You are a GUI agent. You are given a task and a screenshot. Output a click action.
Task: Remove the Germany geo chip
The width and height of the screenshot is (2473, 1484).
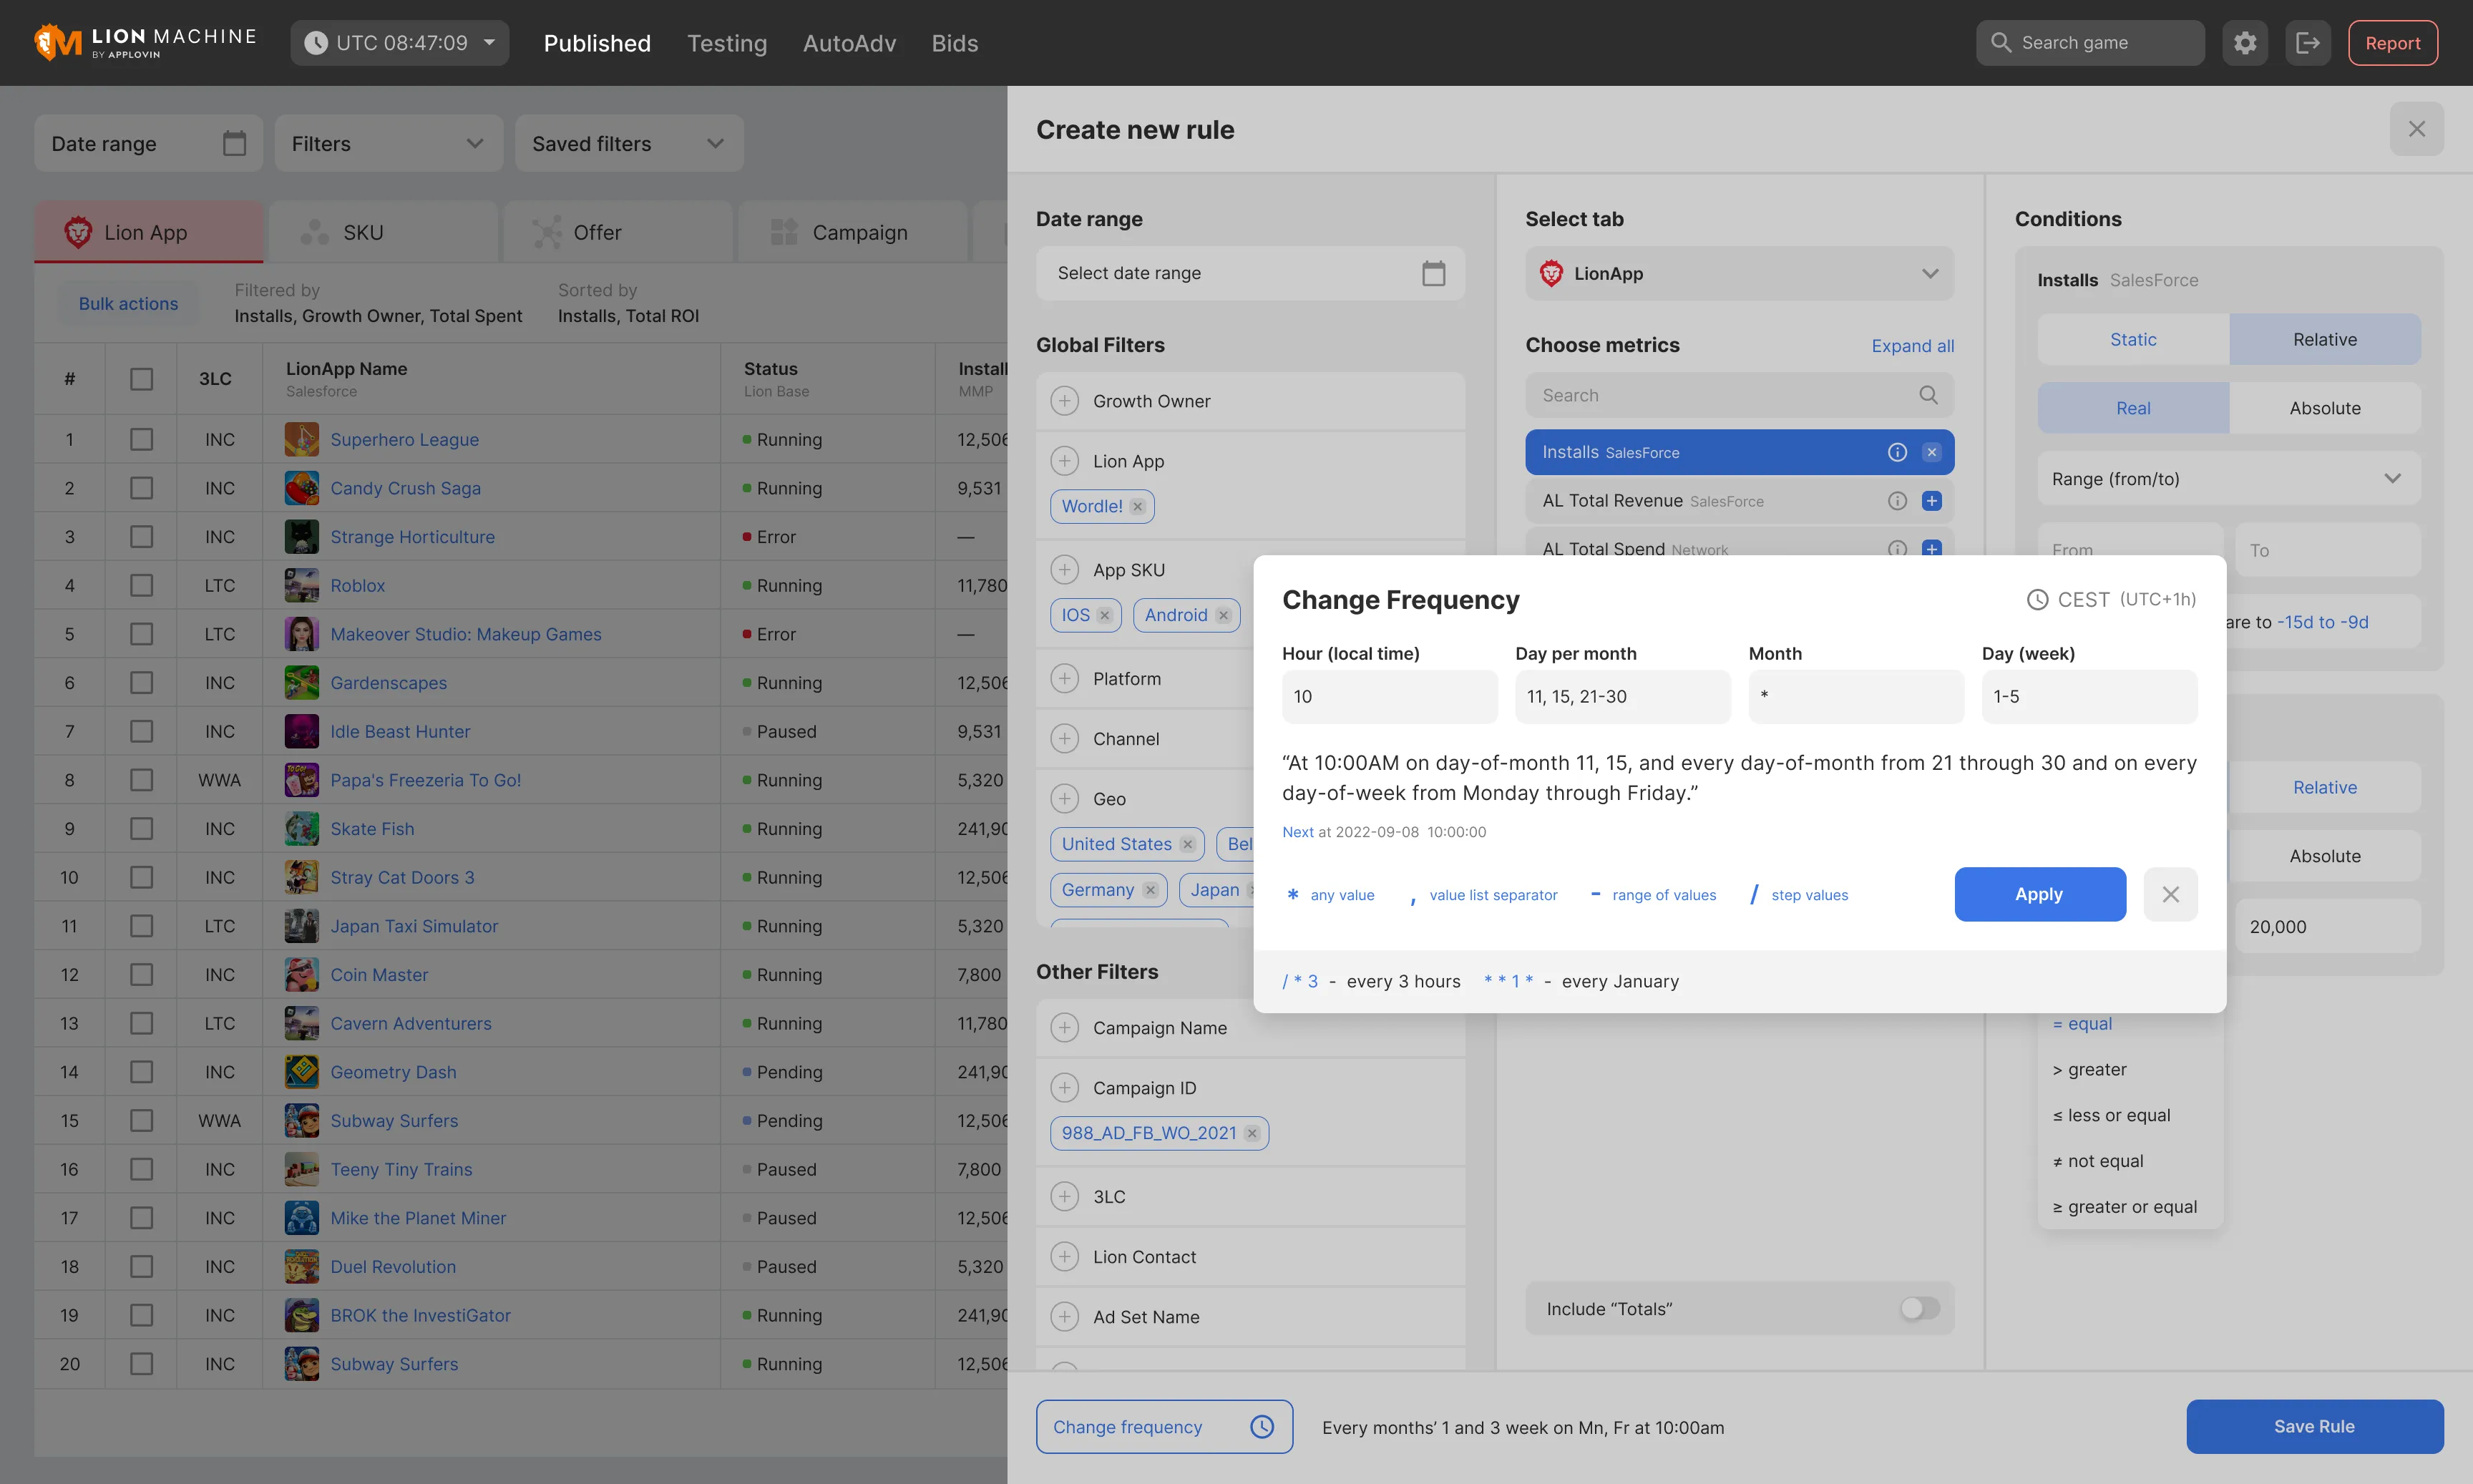point(1150,890)
